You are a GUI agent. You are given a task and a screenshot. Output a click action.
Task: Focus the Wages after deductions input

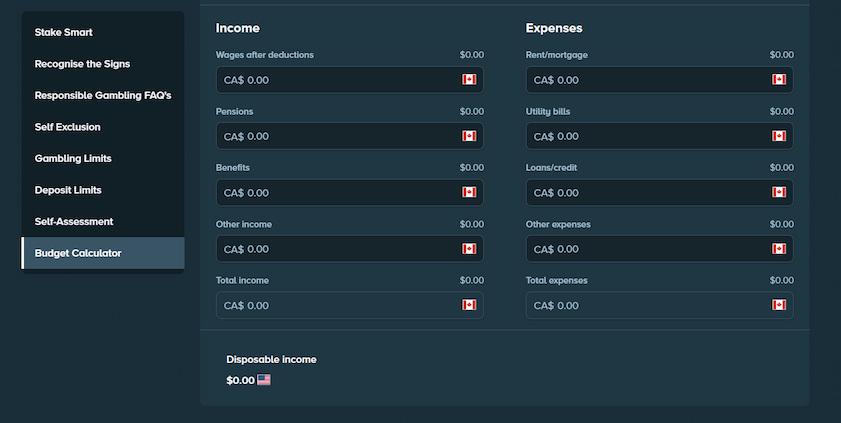pos(335,80)
